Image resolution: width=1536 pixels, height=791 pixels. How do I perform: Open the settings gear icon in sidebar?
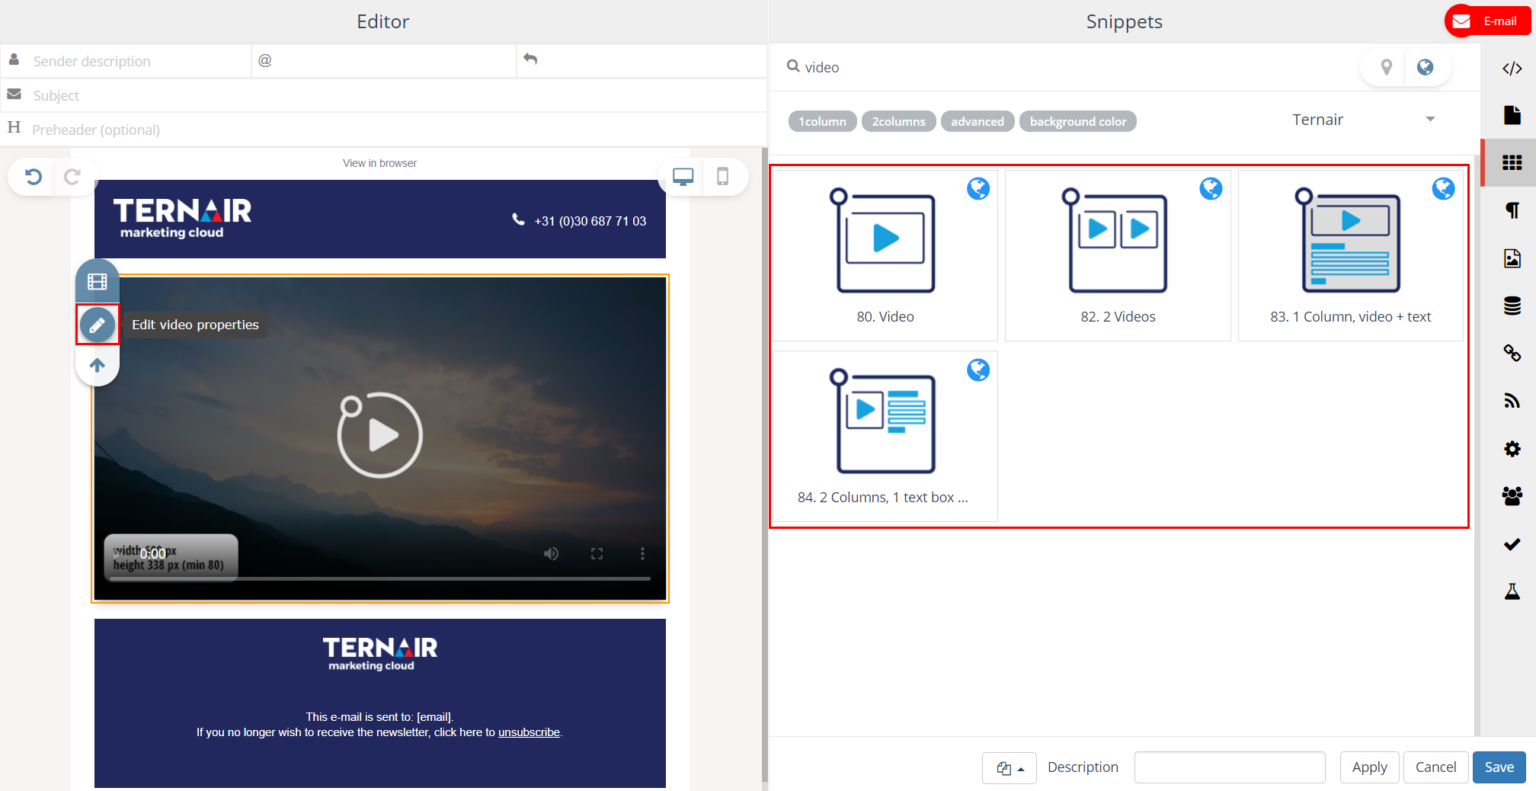[1512, 448]
